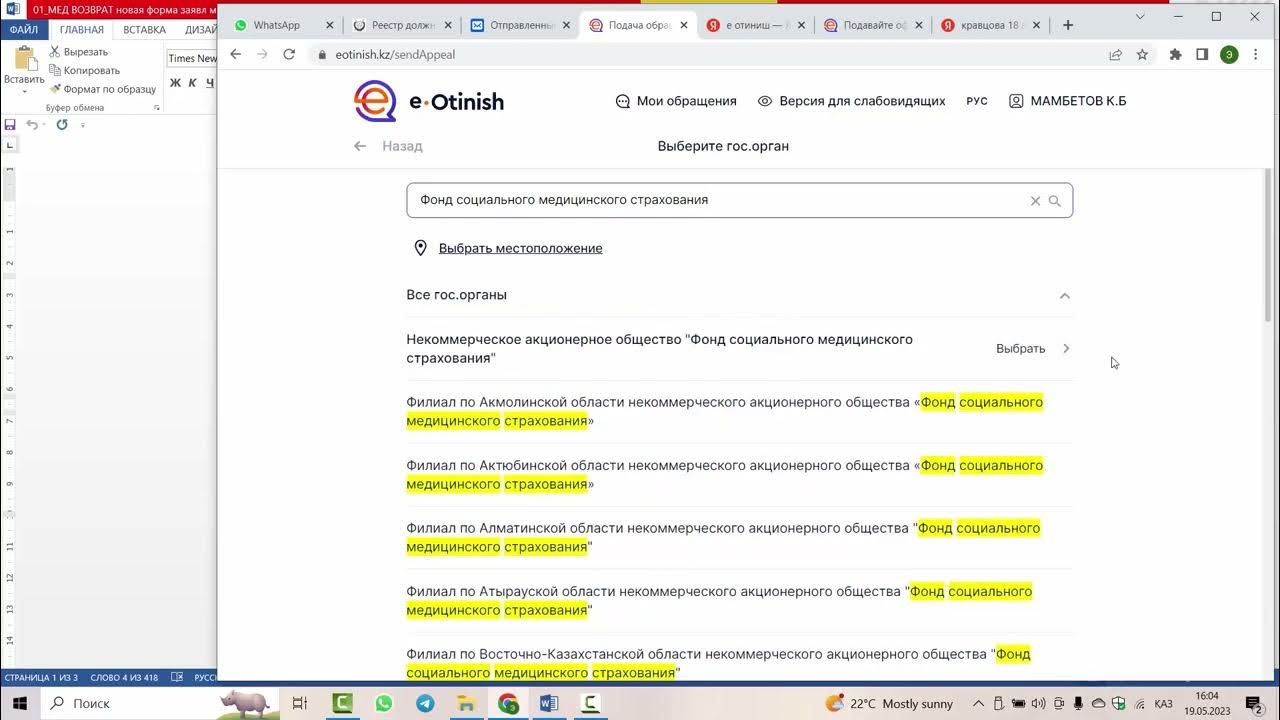
Task: Open the Буфер обмена dialog launcher
Action: click(157, 107)
